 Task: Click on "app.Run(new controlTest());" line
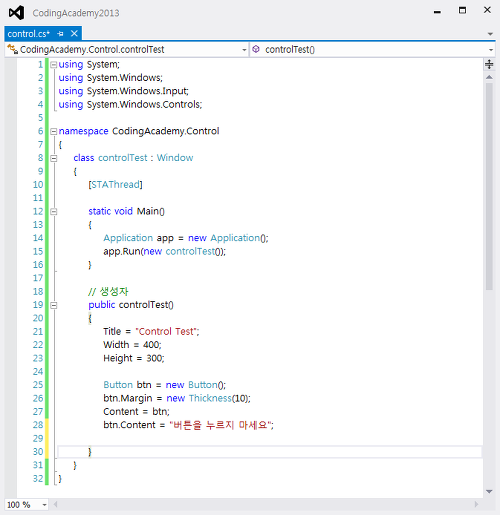click(x=164, y=251)
